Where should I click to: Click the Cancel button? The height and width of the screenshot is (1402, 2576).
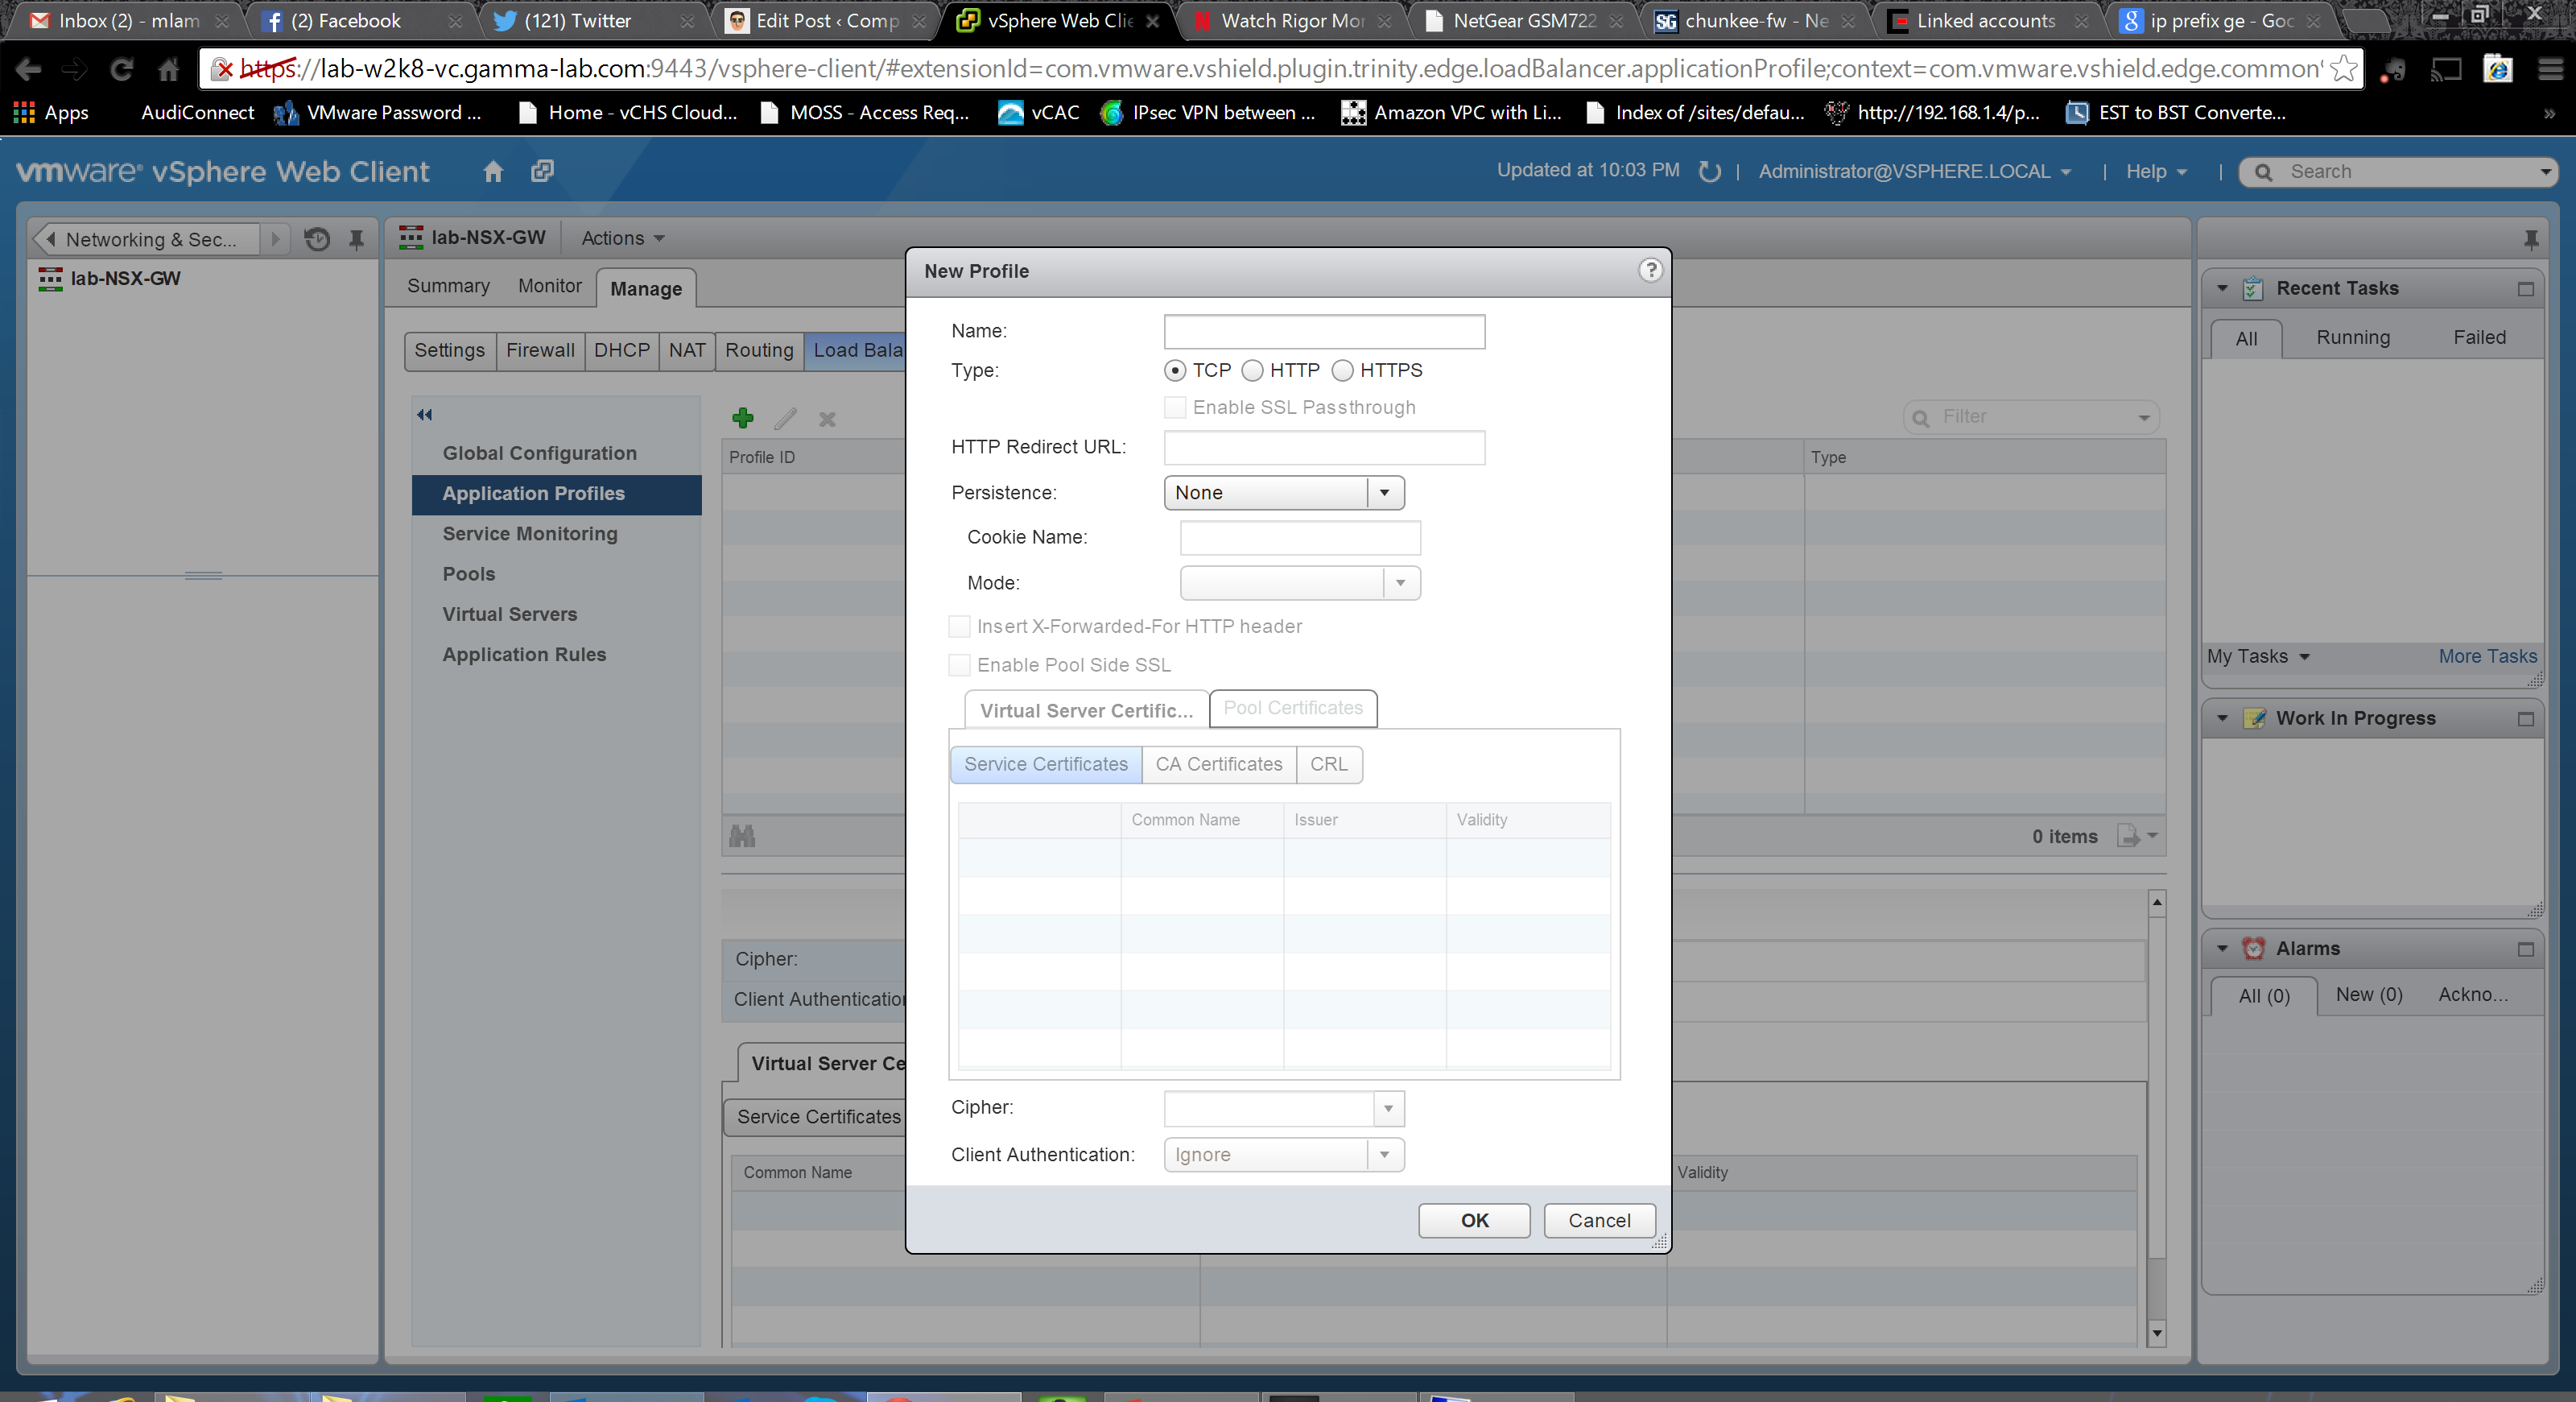[1598, 1220]
